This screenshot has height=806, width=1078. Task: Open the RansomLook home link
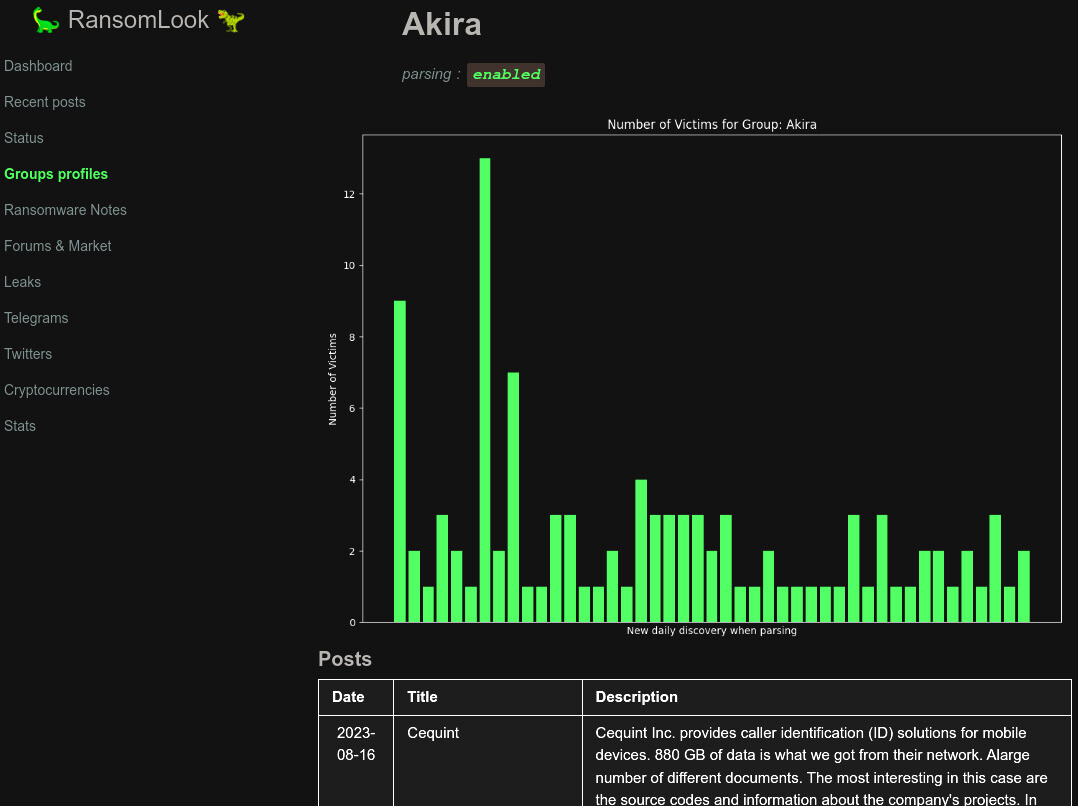point(138,20)
